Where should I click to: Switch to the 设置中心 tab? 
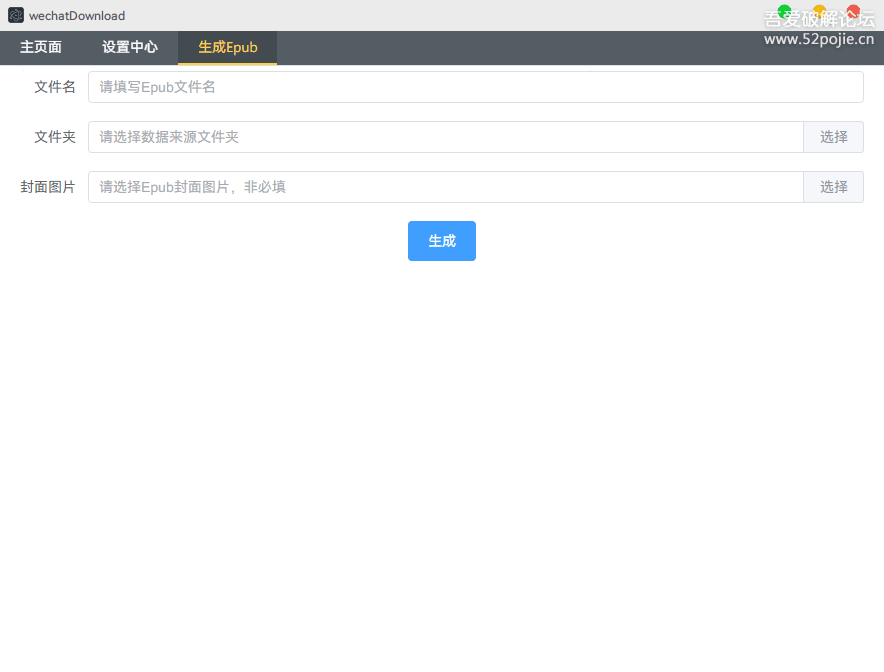[130, 47]
